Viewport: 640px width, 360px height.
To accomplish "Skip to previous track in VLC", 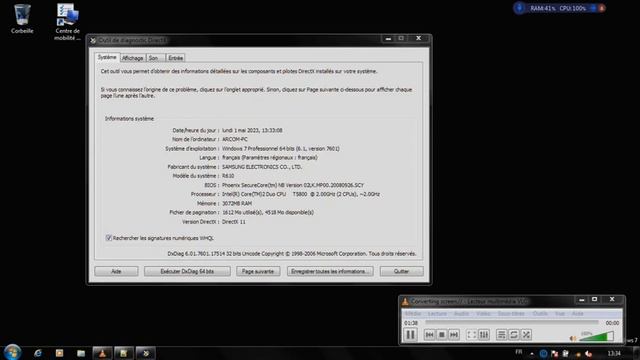I will 429,335.
